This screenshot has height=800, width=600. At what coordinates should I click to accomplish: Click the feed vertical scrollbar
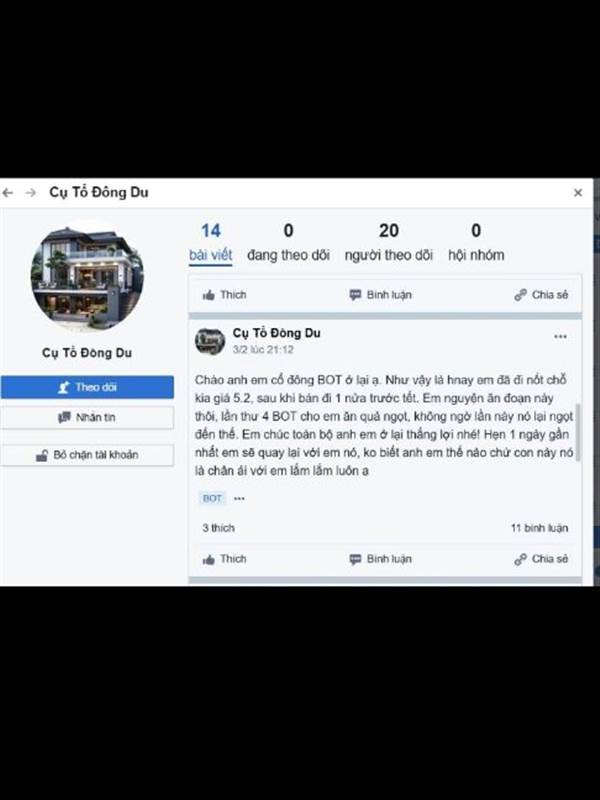click(x=578, y=433)
